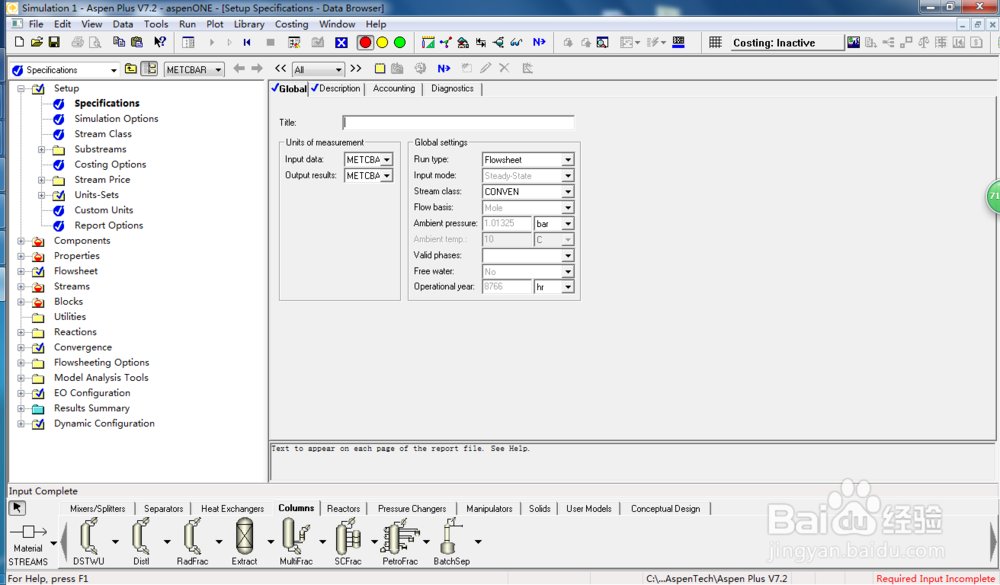Switch to the Accounting tab
Image resolution: width=1000 pixels, height=585 pixels.
tap(393, 89)
